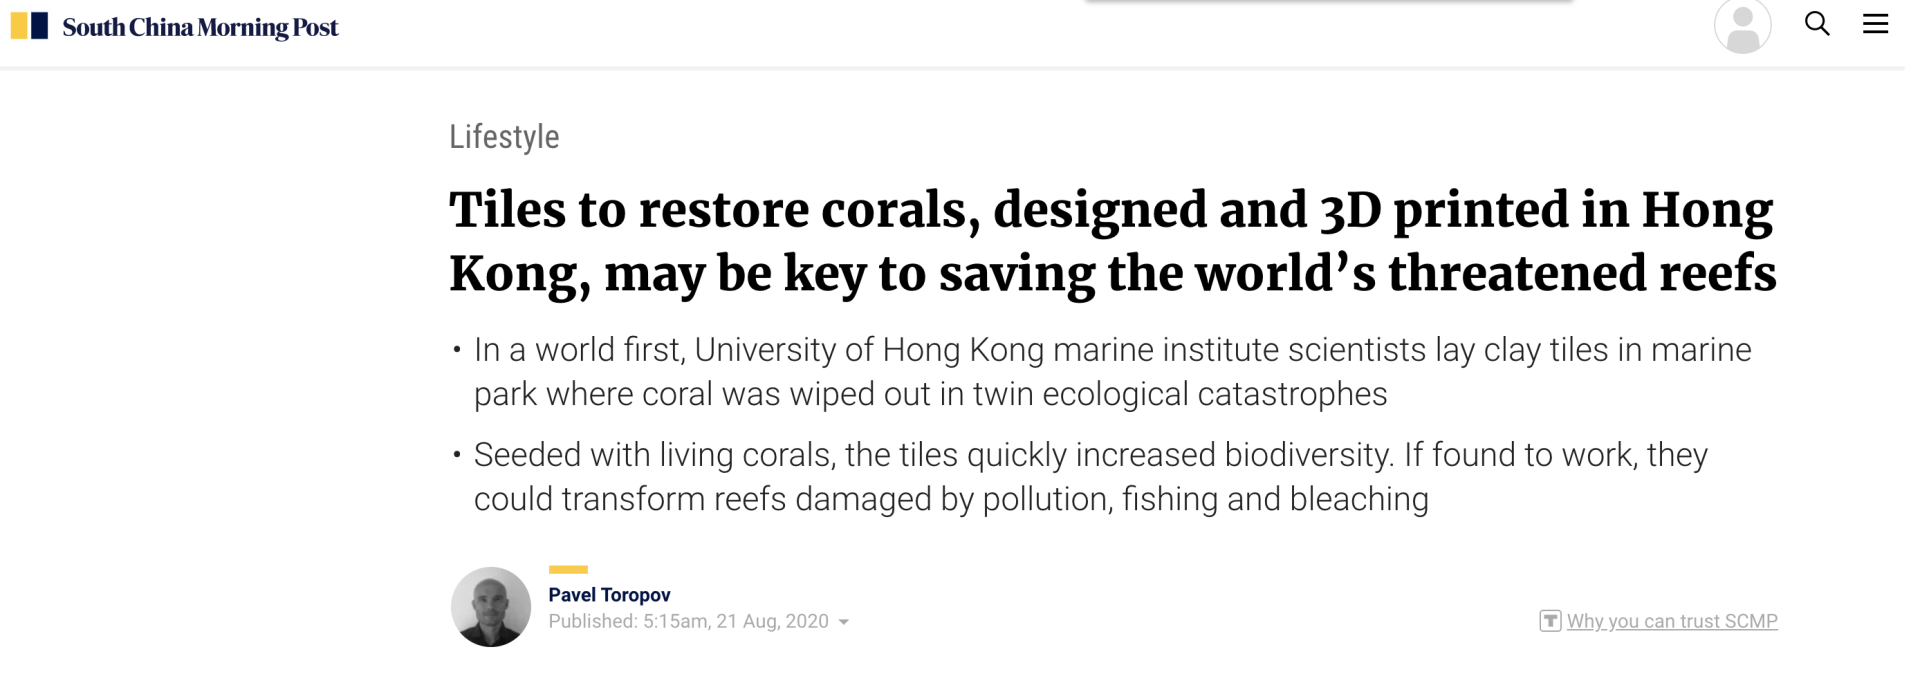
Task: Open the search magnifier icon
Action: point(1817,24)
